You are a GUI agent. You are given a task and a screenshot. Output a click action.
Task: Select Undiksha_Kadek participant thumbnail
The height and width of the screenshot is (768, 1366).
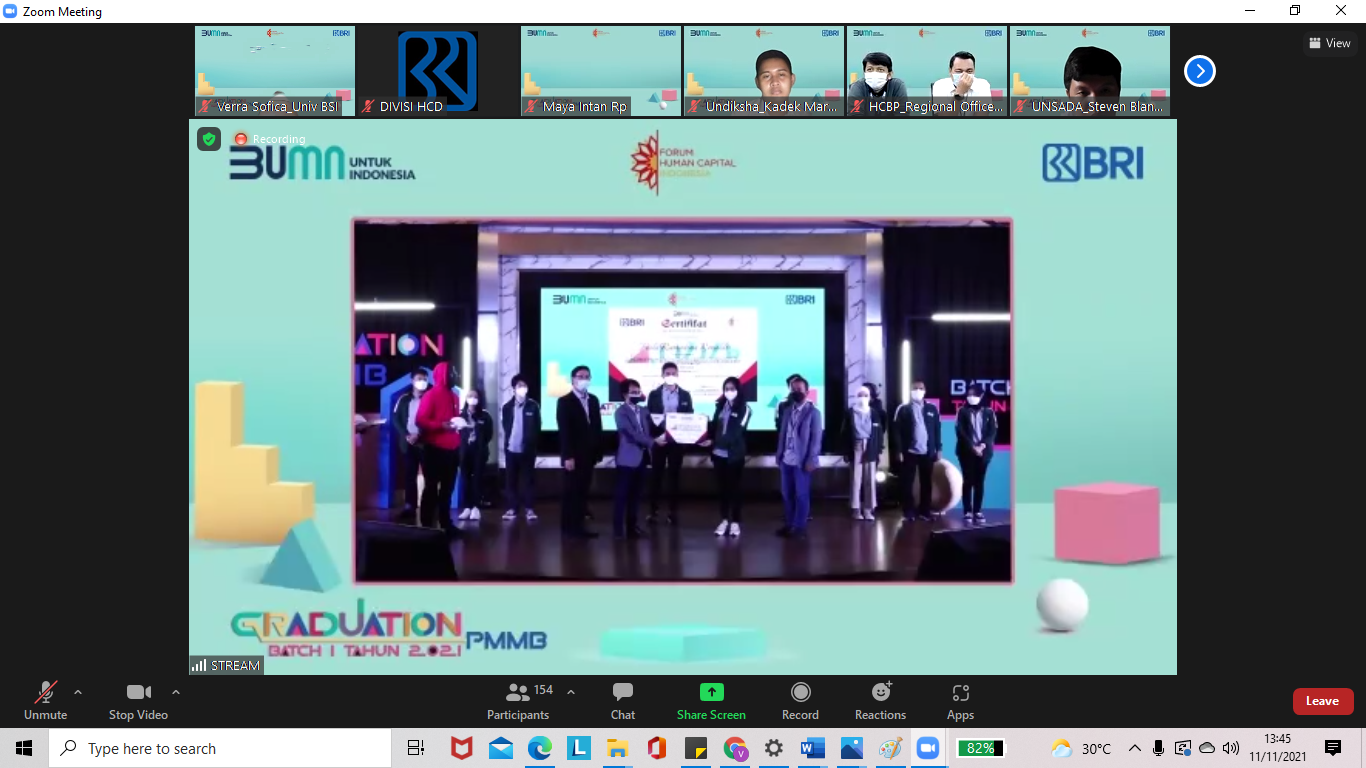764,71
